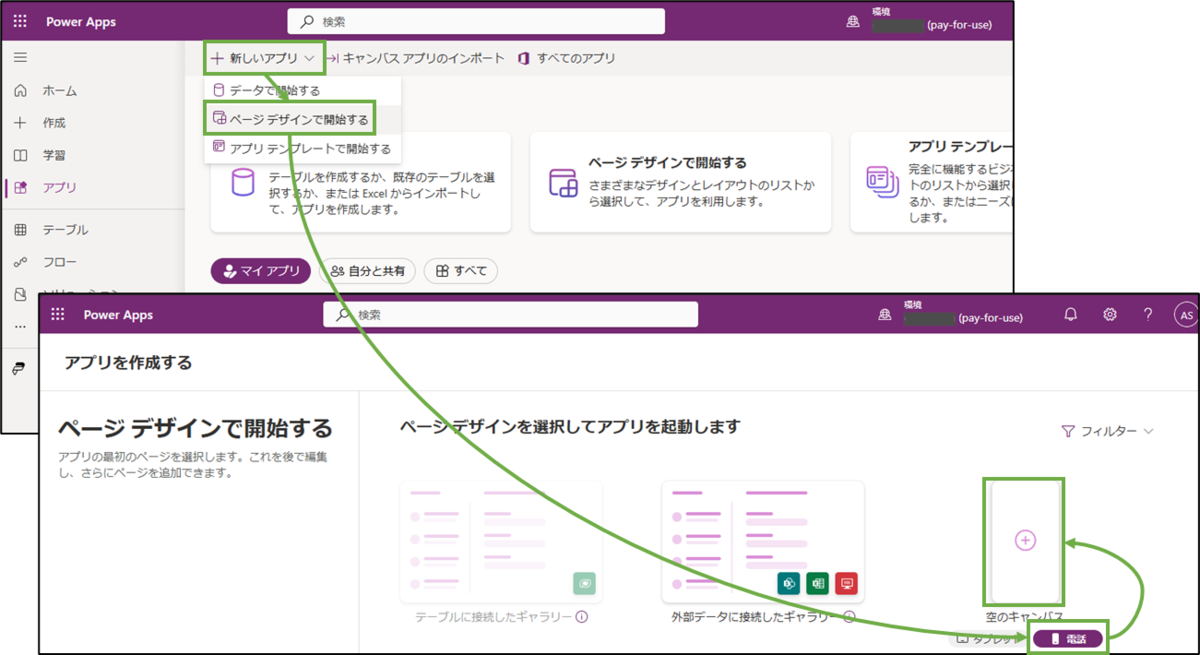Click the search box in back window
1200x655 pixels.
pyautogui.click(x=476, y=21)
